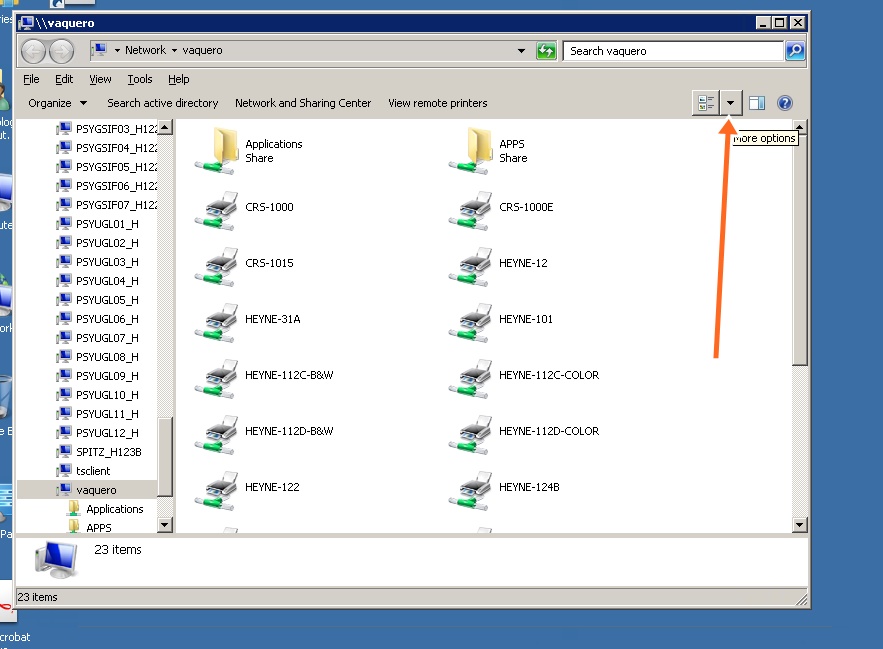Open the More options views dropdown
The height and width of the screenshot is (649, 883).
click(x=729, y=102)
